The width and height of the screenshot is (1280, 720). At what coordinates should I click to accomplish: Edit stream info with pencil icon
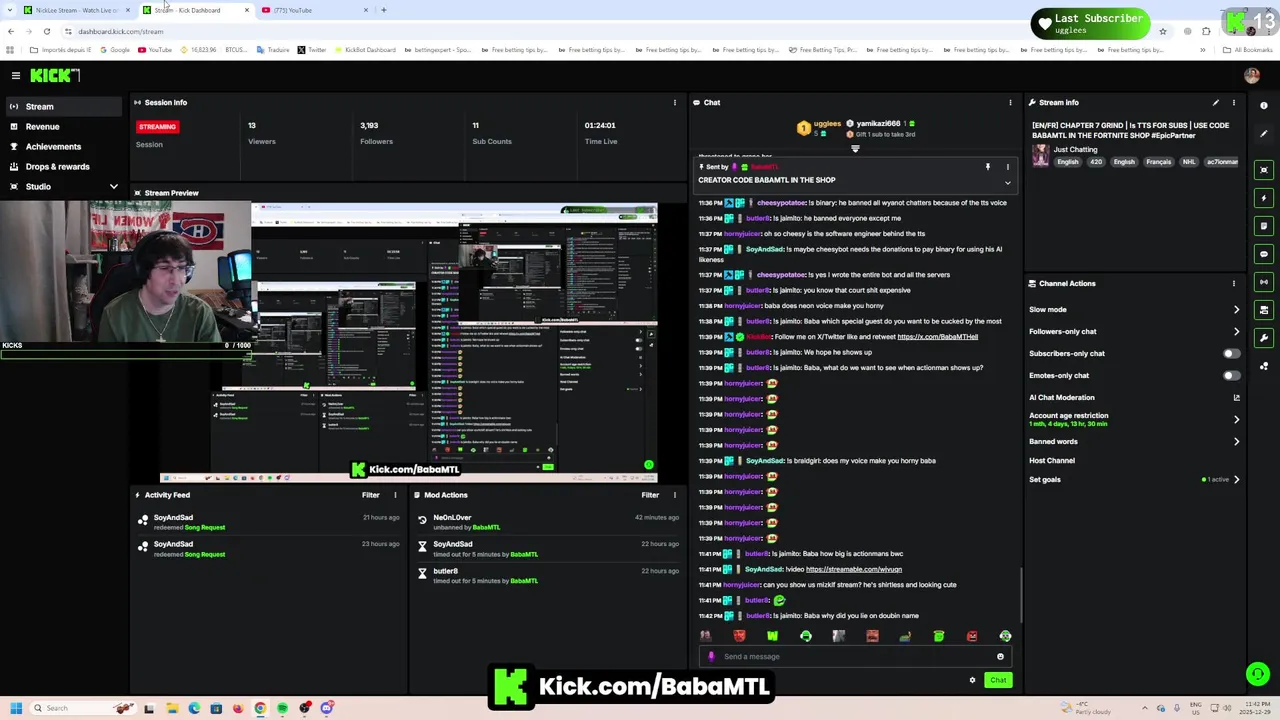[1216, 102]
